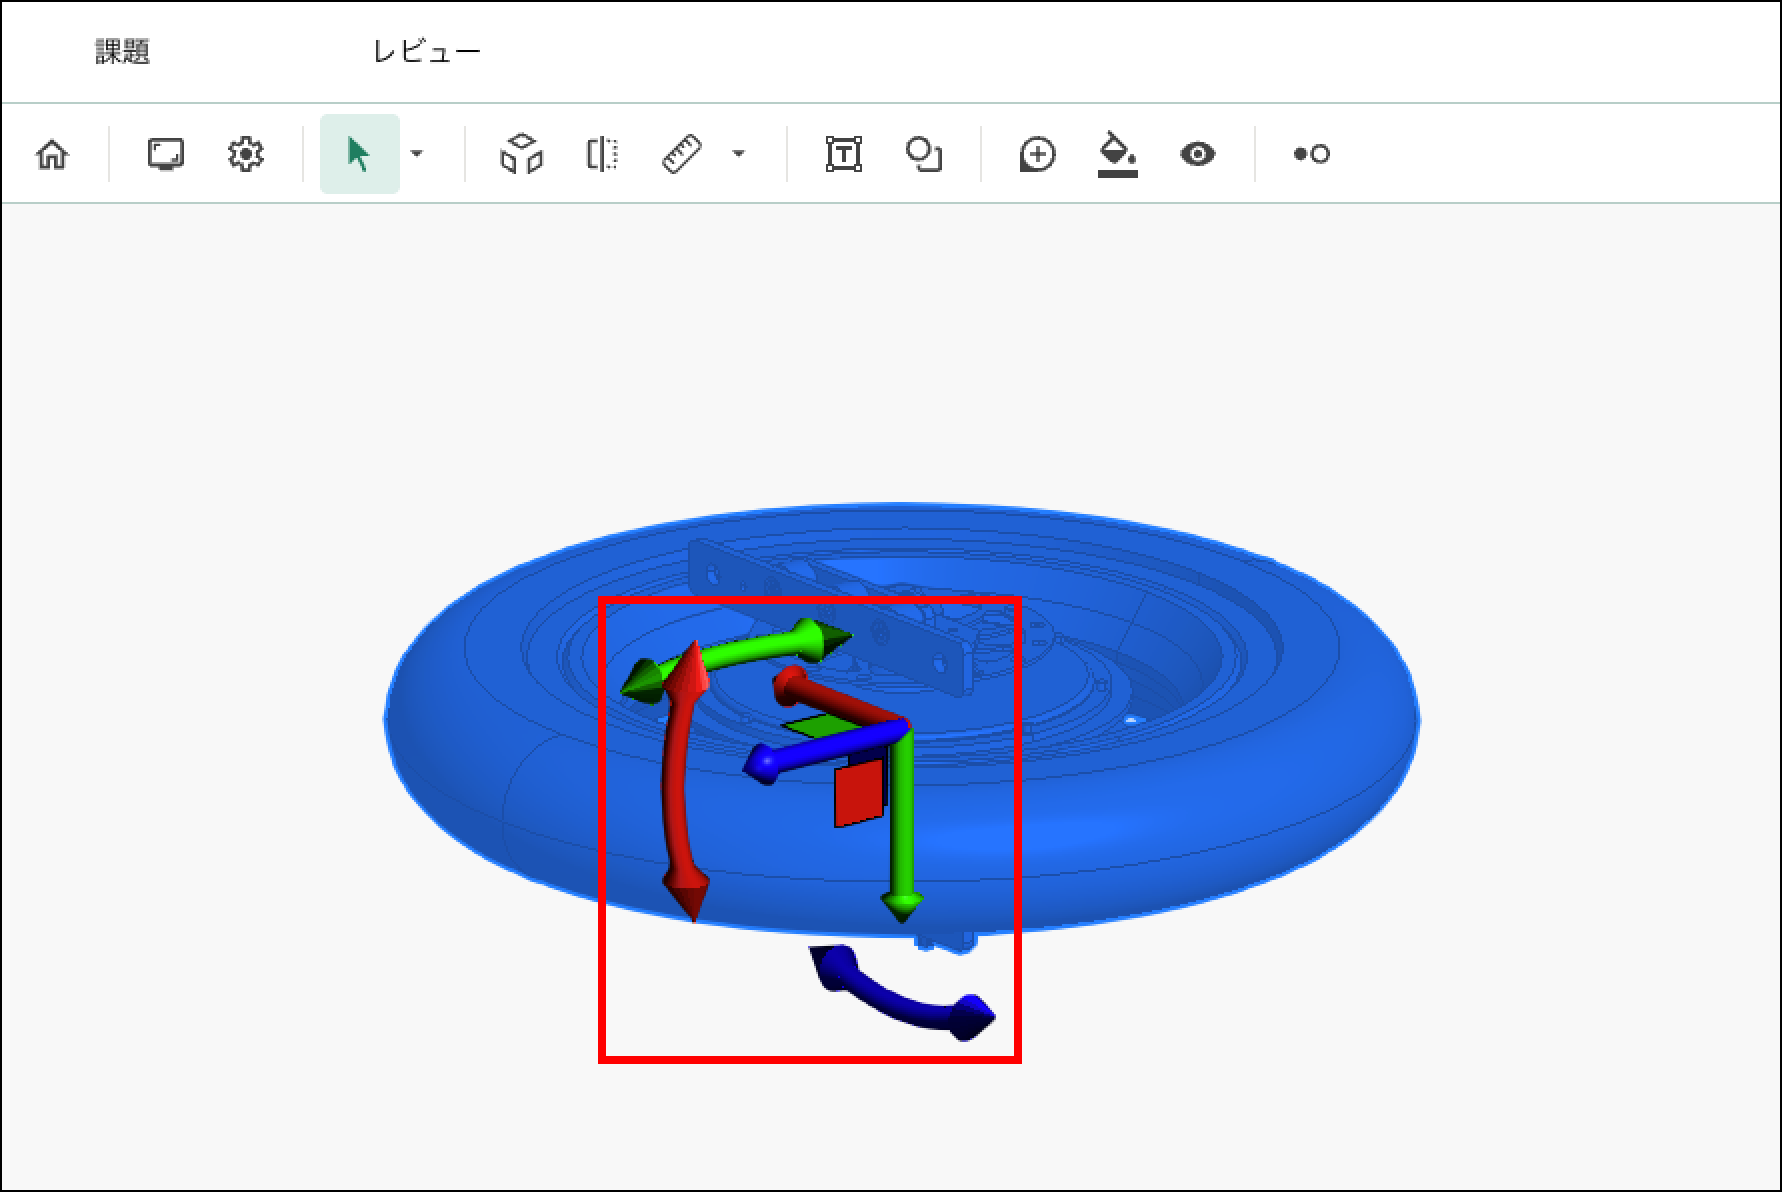The image size is (1782, 1192).
Task: Switch to the 課題 tab
Action: (x=123, y=52)
